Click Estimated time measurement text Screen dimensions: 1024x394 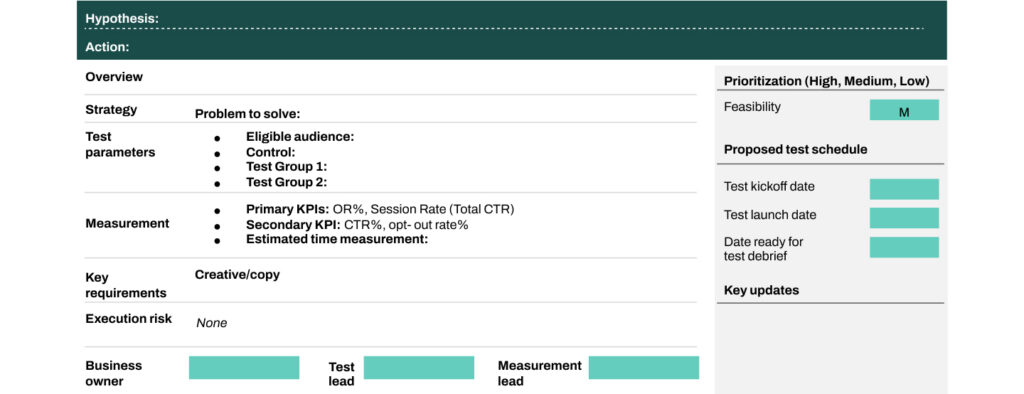pos(336,239)
